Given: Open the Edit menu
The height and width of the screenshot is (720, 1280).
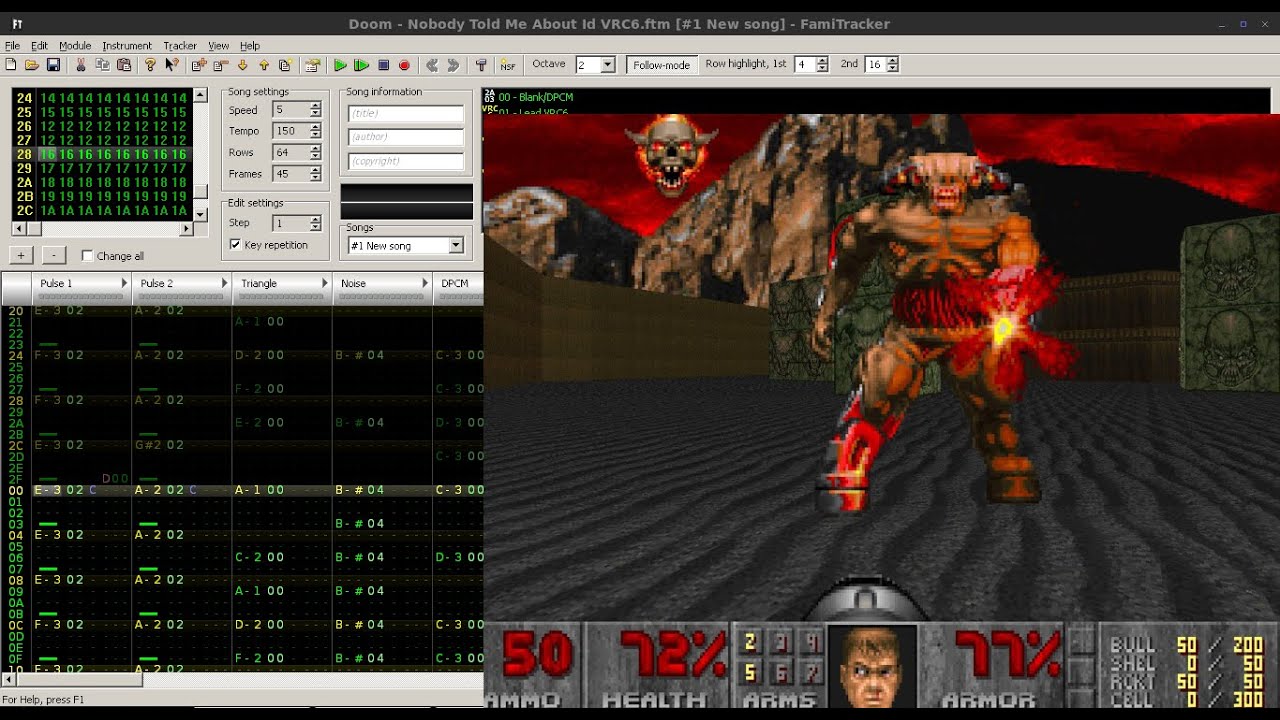Looking at the screenshot, I should [x=39, y=46].
